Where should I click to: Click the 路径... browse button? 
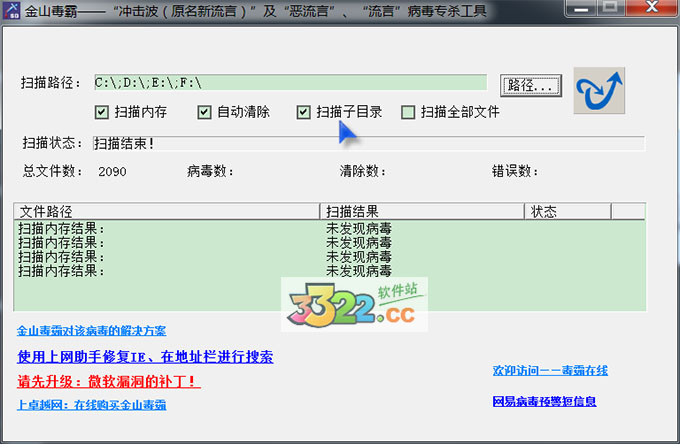531,85
